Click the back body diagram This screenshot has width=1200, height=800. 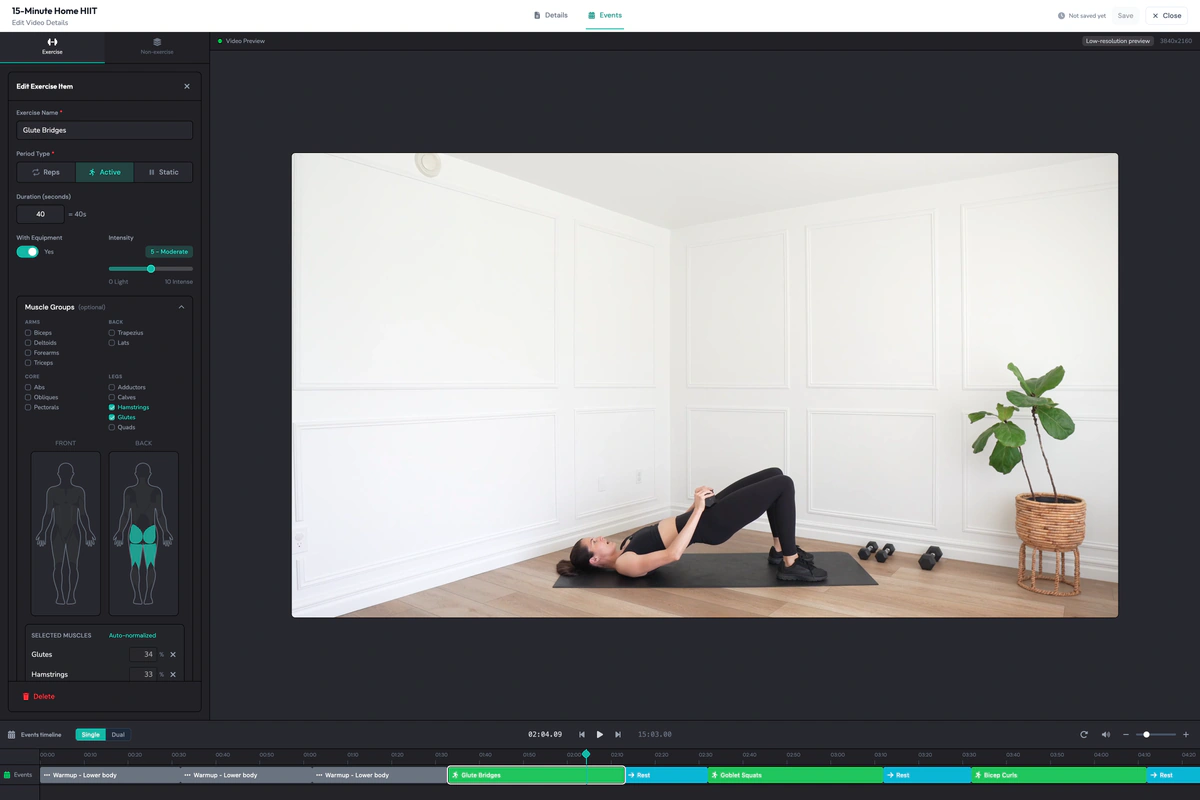pos(144,533)
